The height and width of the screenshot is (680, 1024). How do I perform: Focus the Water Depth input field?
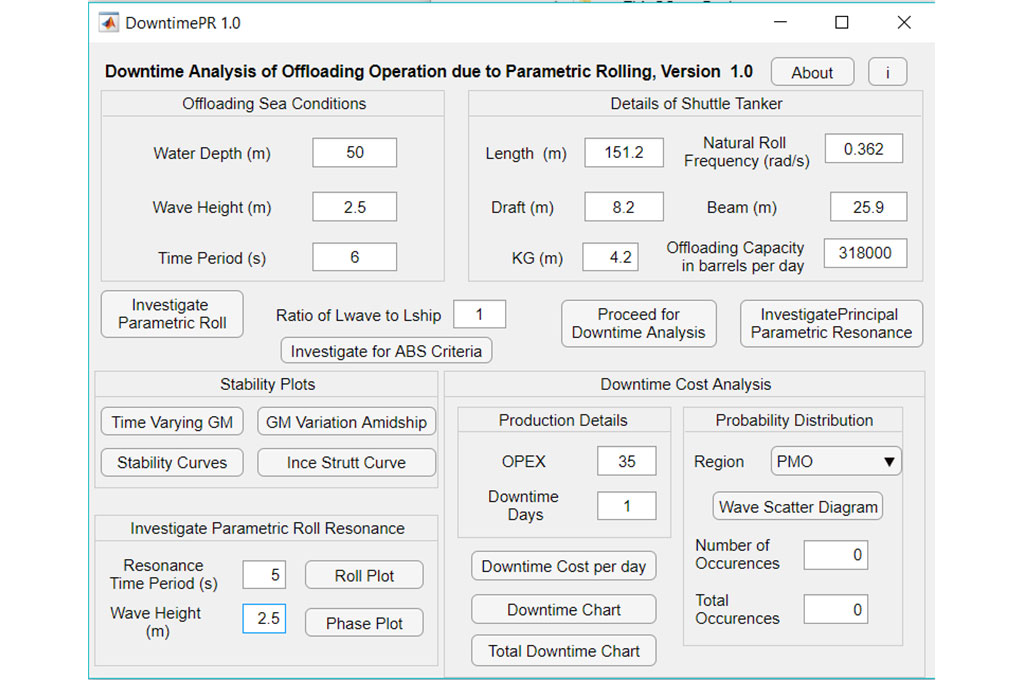click(x=354, y=153)
